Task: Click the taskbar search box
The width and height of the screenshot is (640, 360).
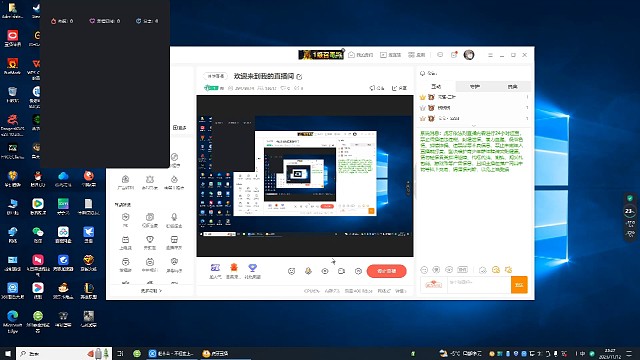Action: pos(64,353)
